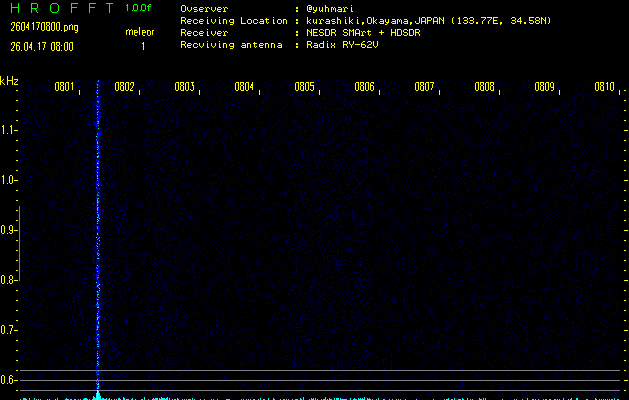Viewport: 629px width, 400px height.
Task: Select the filename 2604170800.png
Action: tap(44, 27)
